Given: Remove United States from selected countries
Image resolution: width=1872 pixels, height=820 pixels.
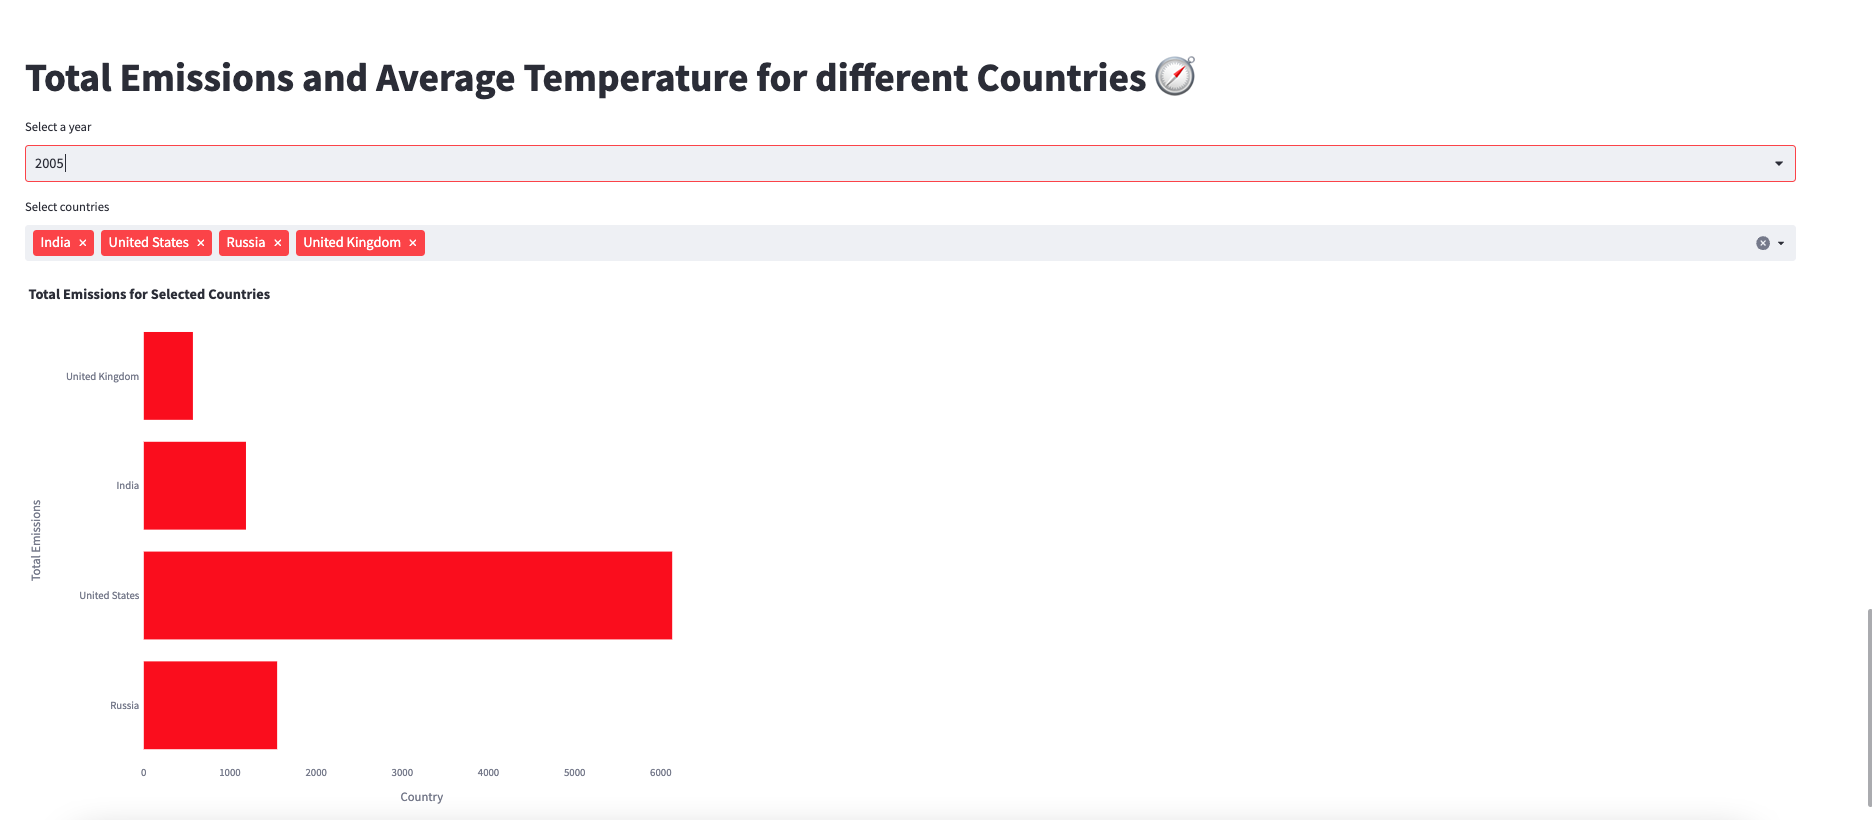Looking at the screenshot, I should pyautogui.click(x=201, y=243).
